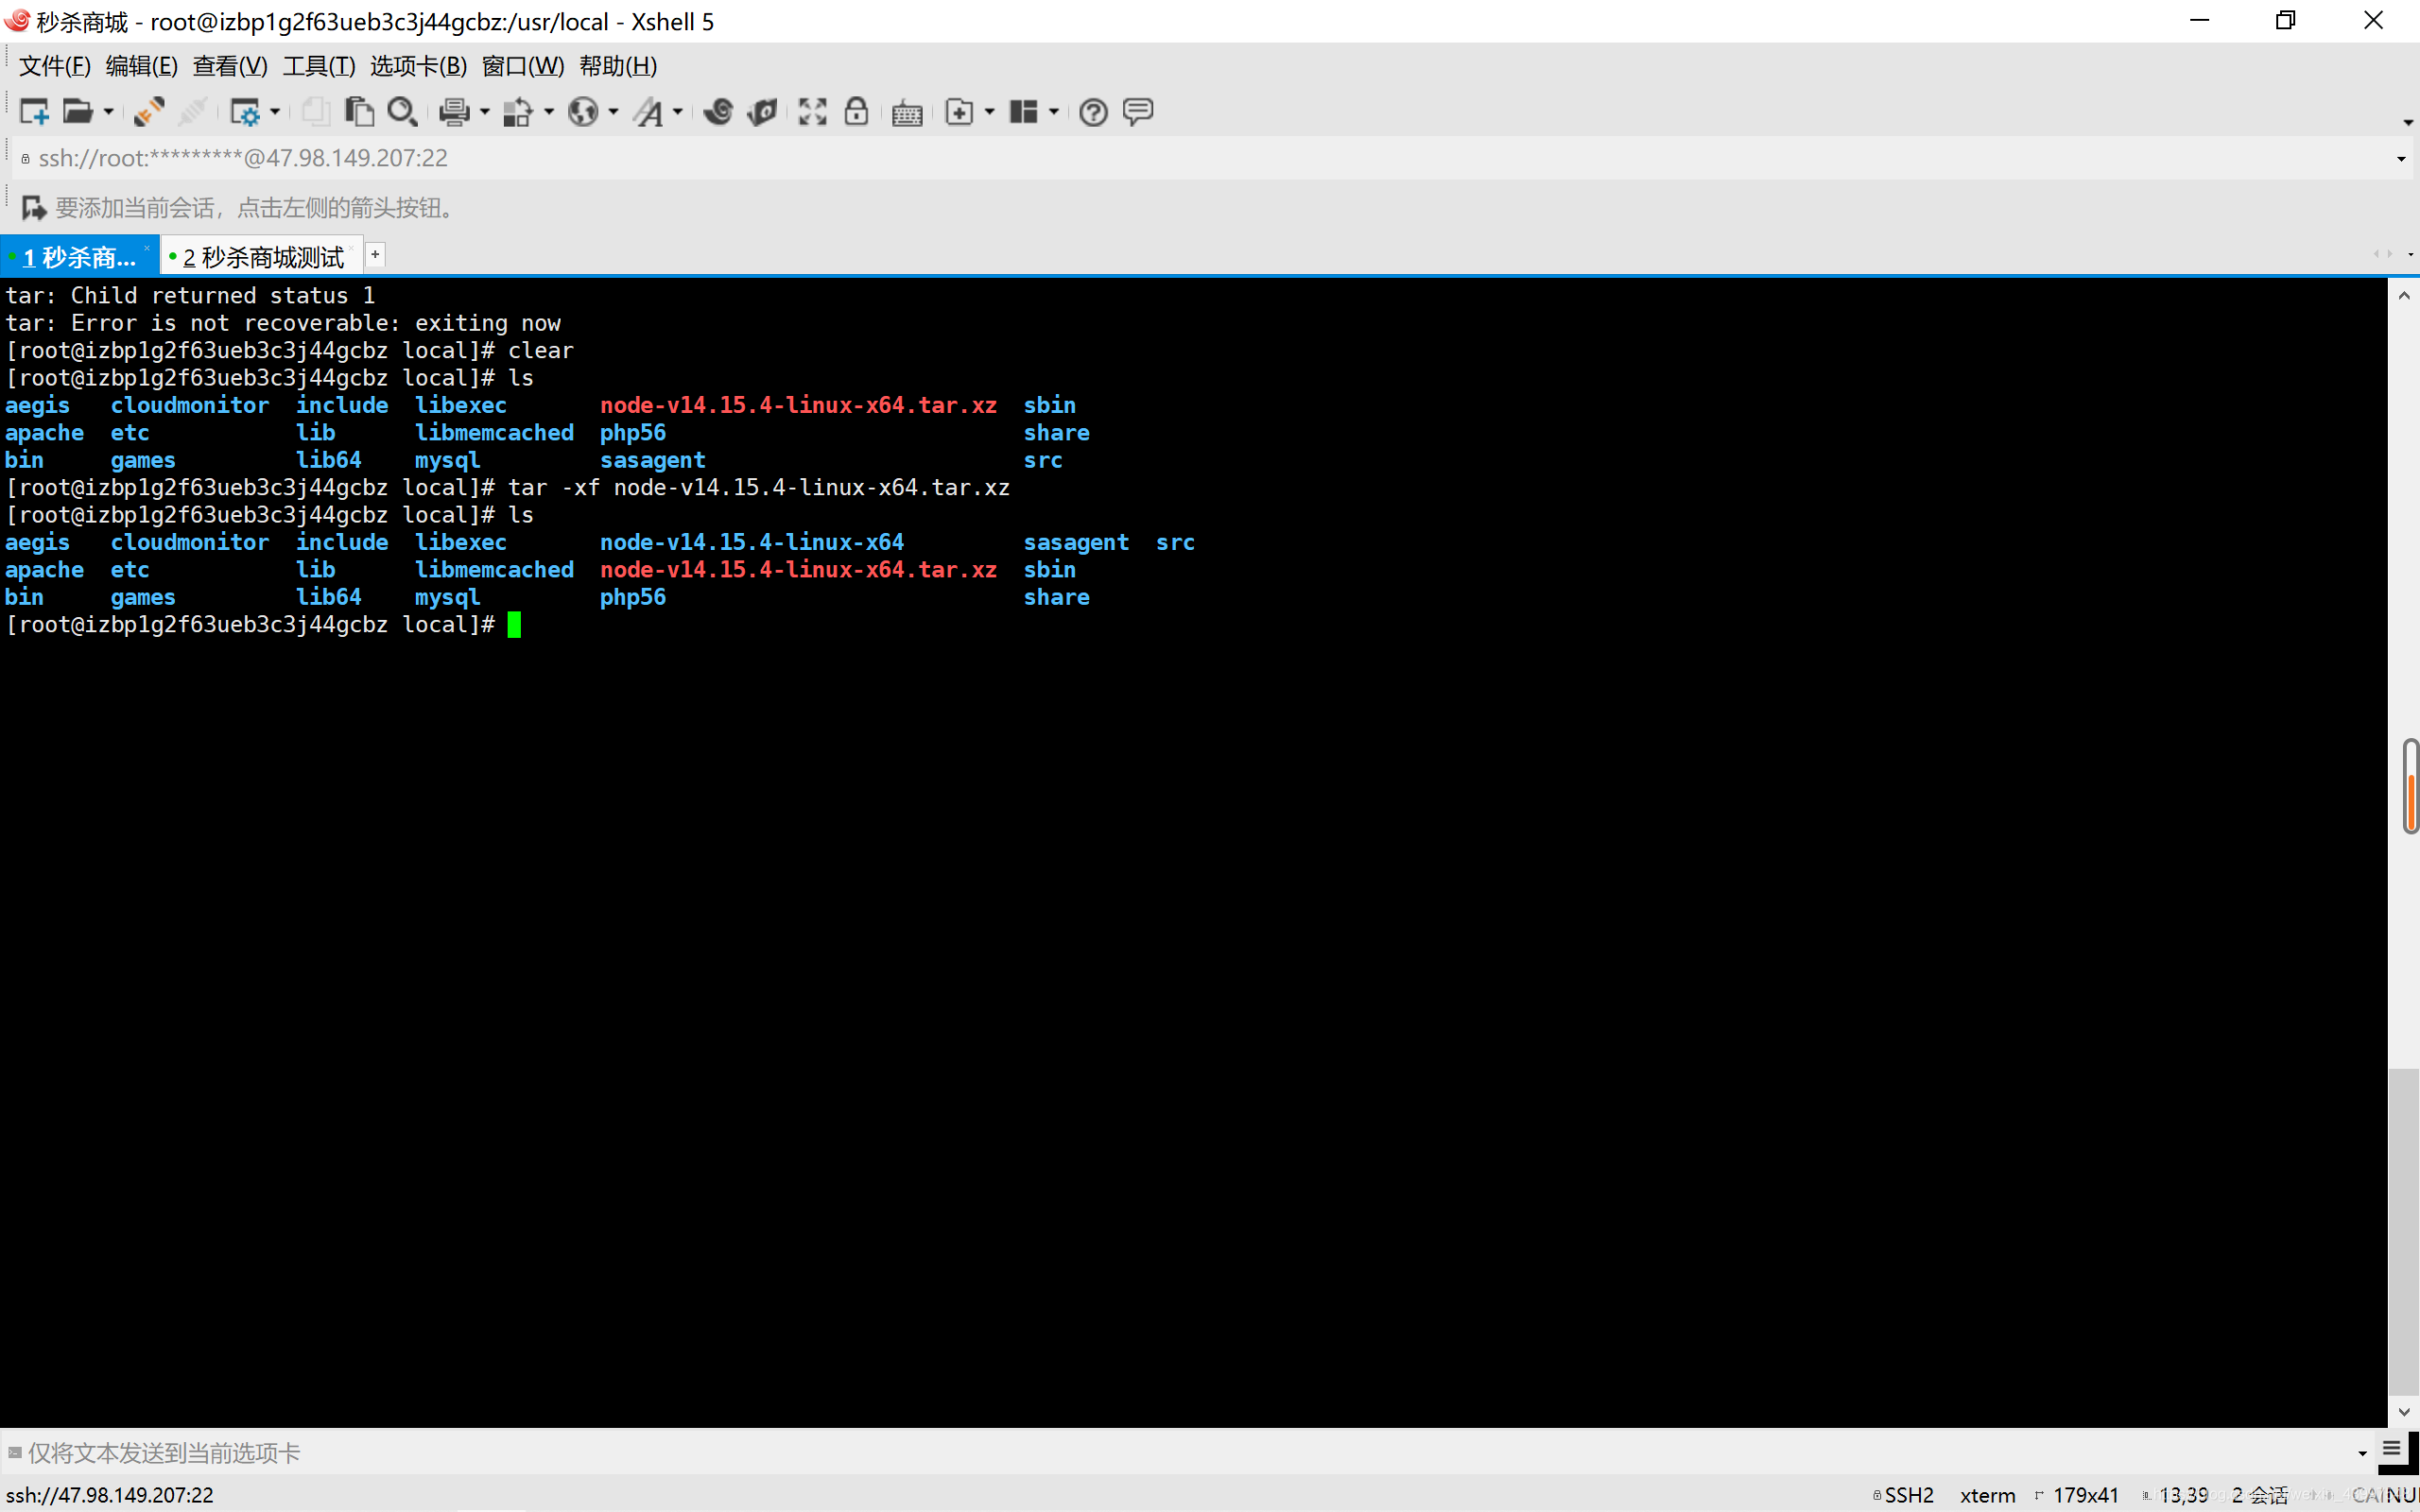The image size is (2420, 1512).
Task: Add a new tab with plus button
Action: click(375, 255)
